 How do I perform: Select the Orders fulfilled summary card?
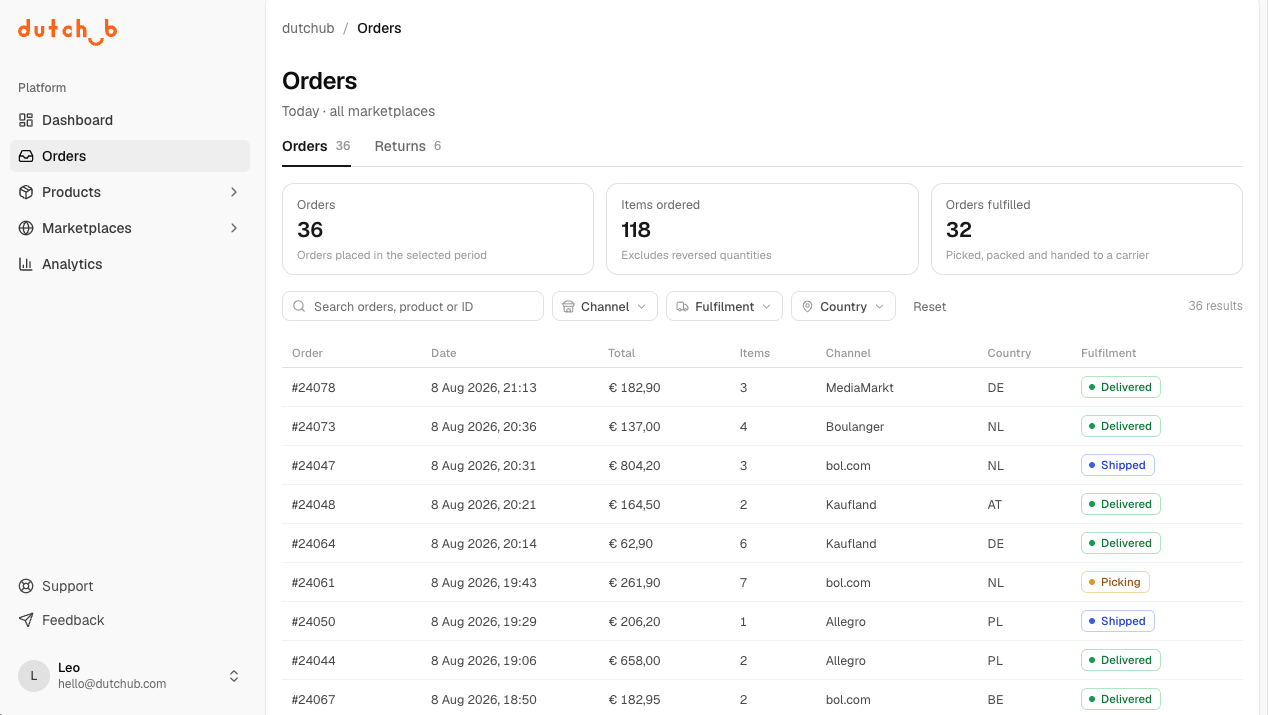(1087, 229)
